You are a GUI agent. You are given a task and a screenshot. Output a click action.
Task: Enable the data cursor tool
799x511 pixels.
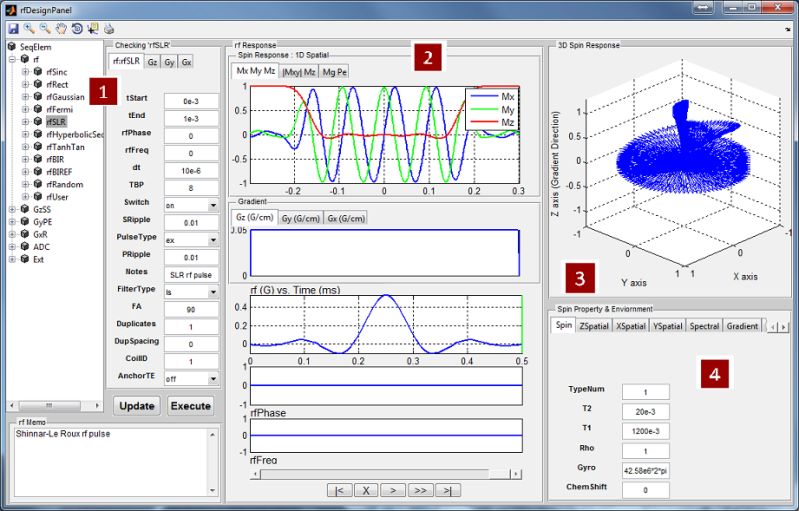(x=93, y=29)
